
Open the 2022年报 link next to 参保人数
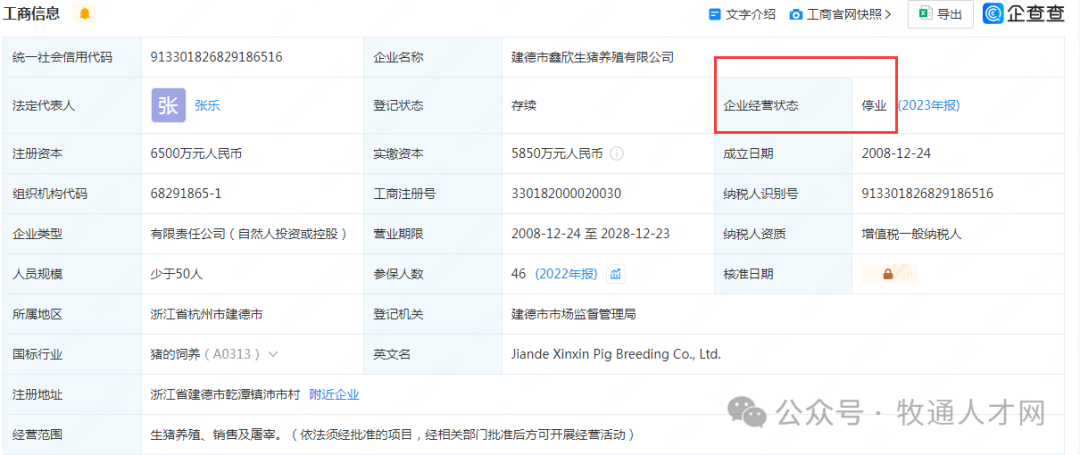566,274
